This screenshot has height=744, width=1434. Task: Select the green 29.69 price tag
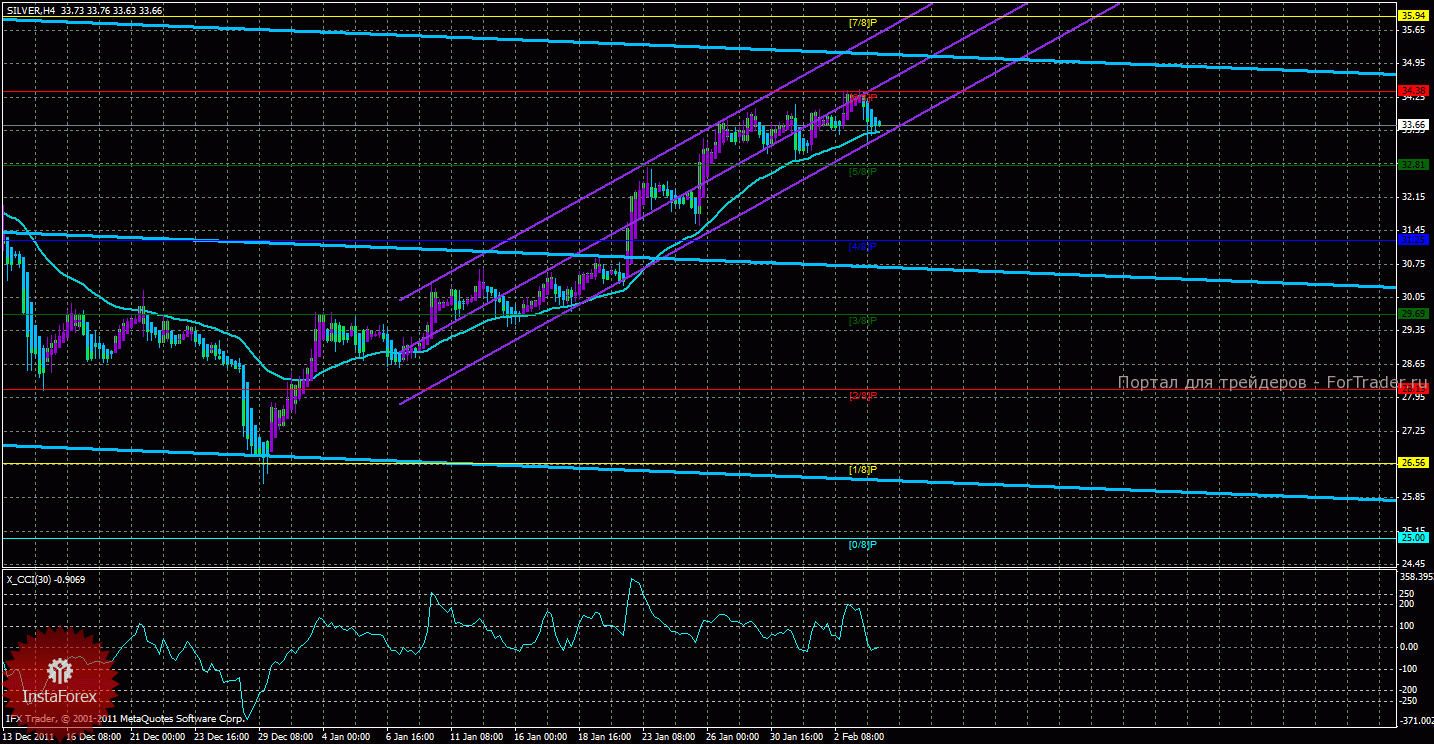tap(1413, 314)
